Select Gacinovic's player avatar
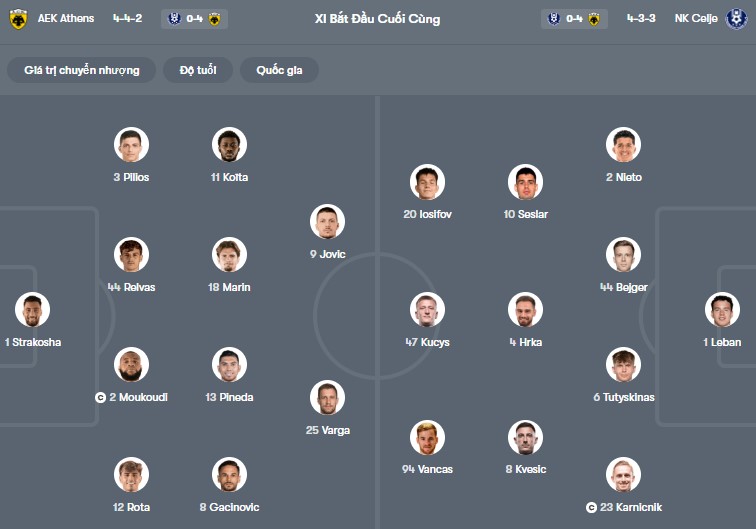756x529 pixels. click(229, 475)
